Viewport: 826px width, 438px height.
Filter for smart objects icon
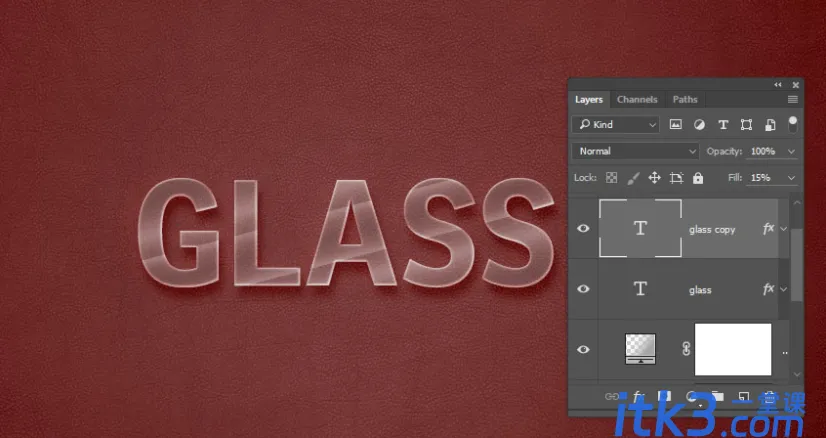770,124
